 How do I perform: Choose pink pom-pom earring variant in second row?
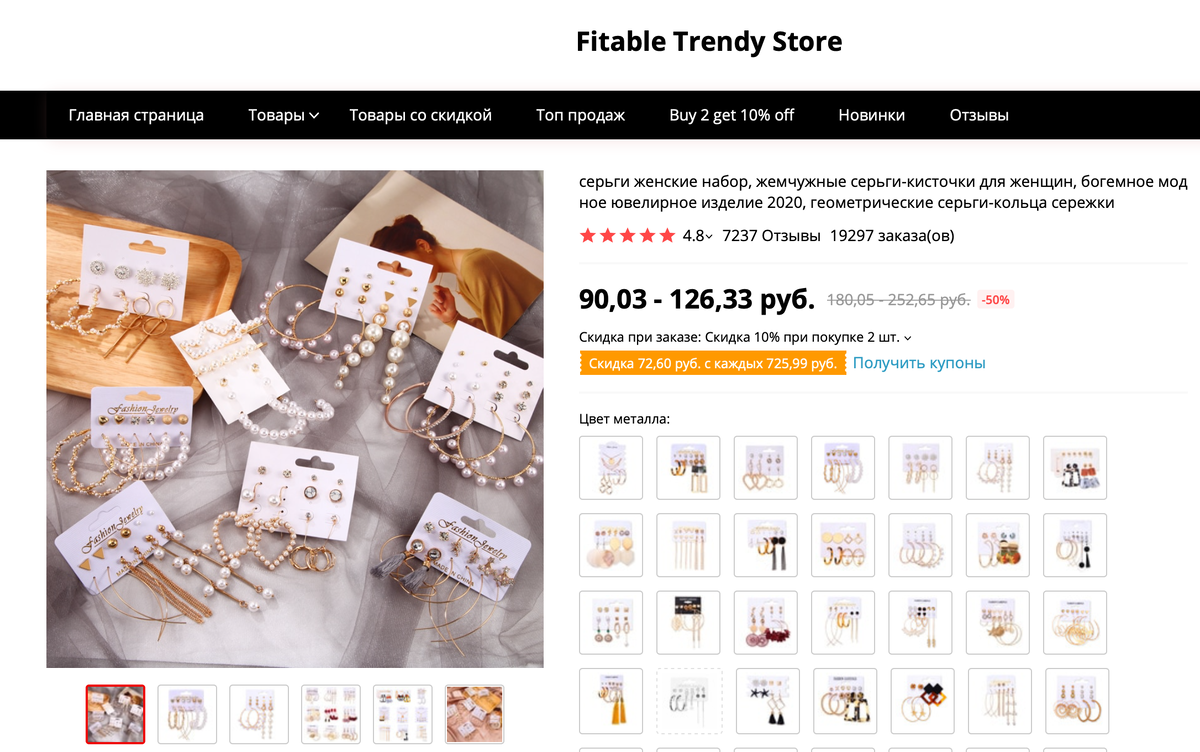pyautogui.click(x=611, y=545)
